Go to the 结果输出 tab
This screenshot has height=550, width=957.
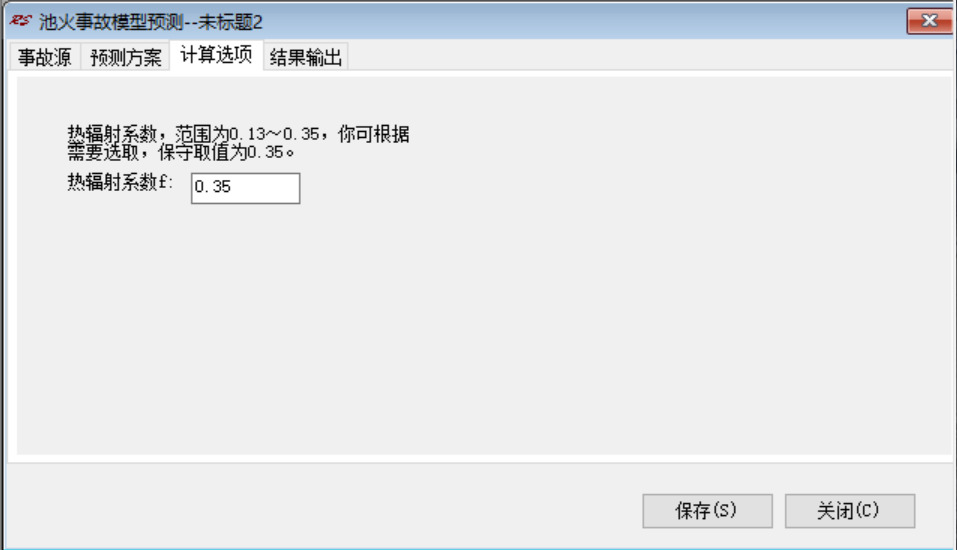(305, 57)
